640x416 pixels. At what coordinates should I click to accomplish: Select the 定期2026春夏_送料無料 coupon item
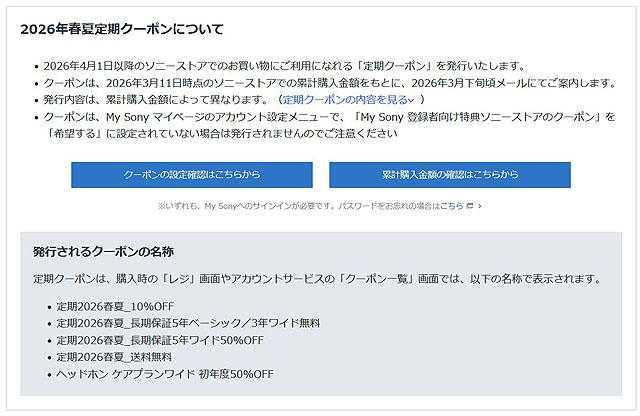[x=114, y=357]
